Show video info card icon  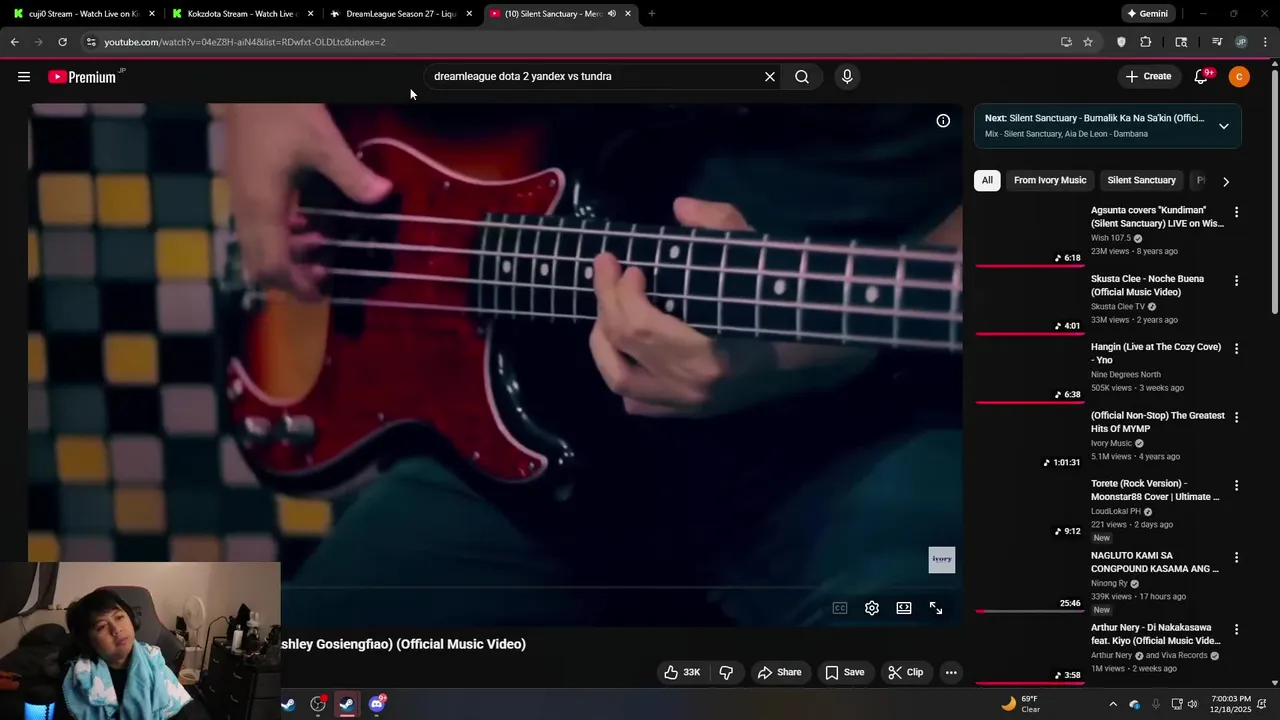[x=943, y=121]
